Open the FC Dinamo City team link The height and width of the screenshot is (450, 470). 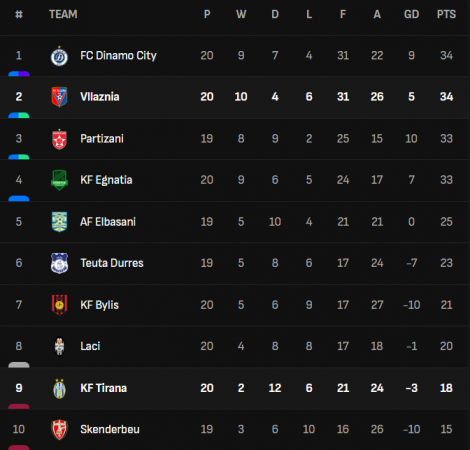pos(118,56)
